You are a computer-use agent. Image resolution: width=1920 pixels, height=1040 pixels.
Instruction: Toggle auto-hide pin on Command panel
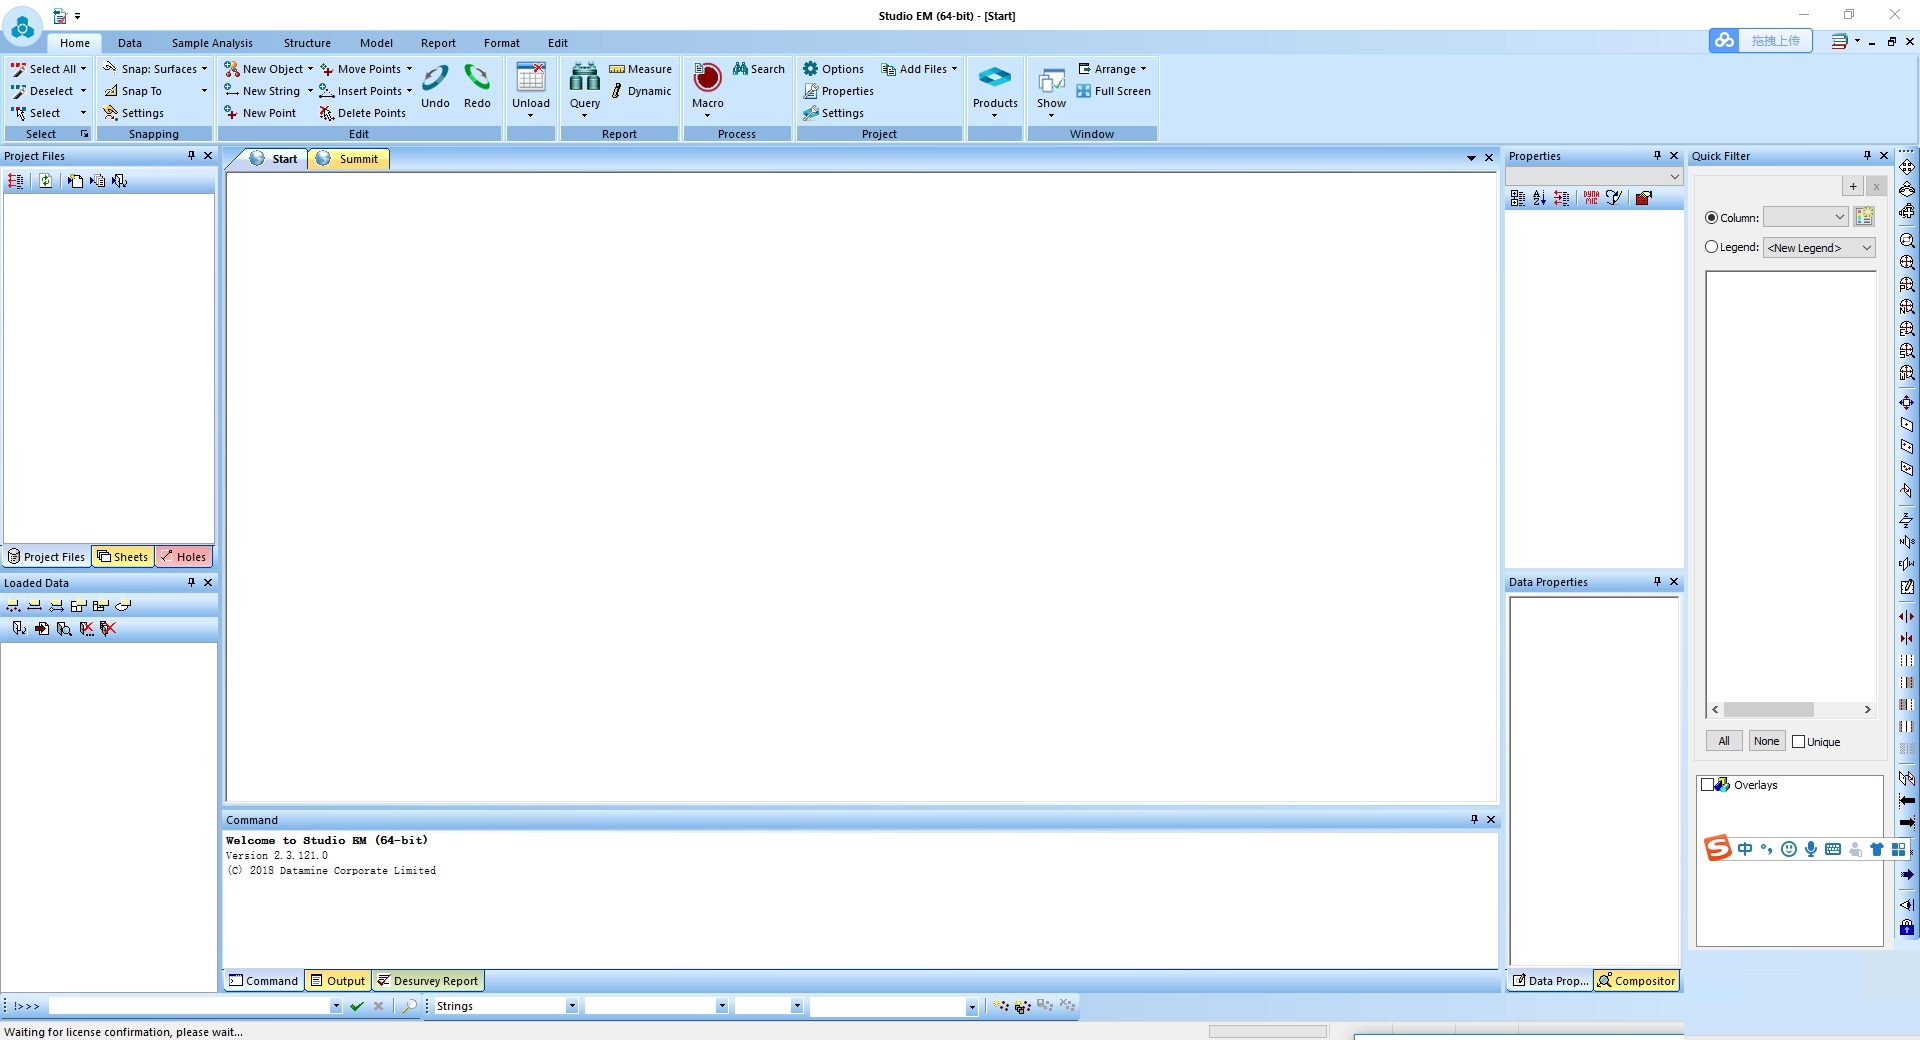(1474, 820)
